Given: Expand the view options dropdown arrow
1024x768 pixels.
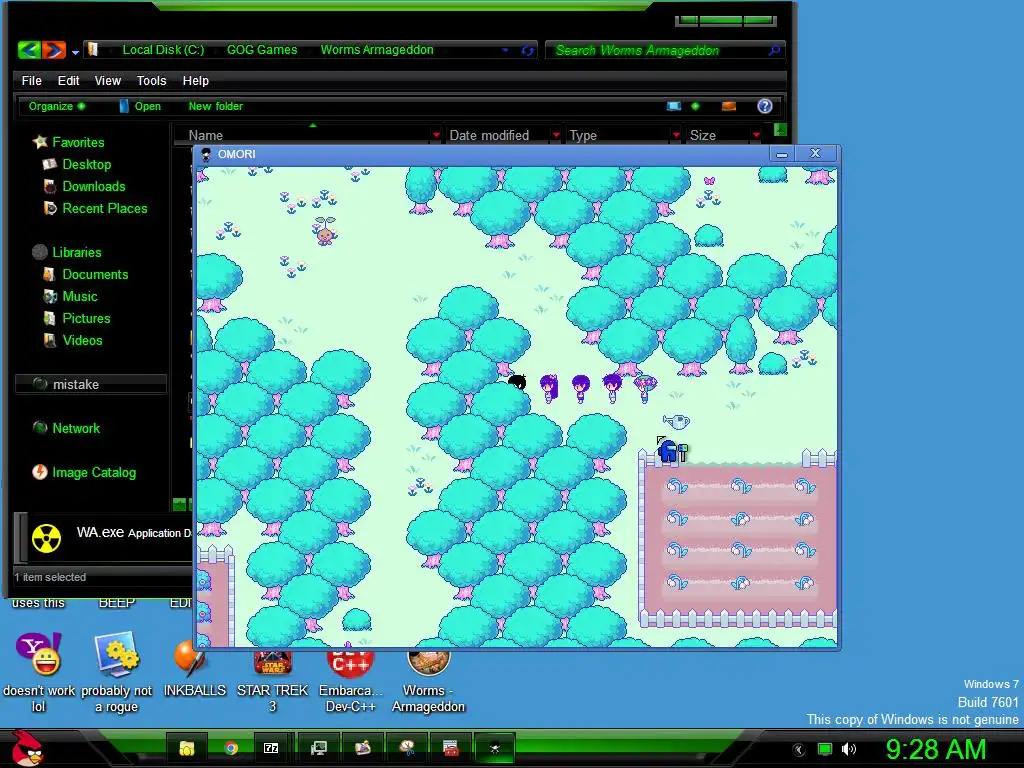Looking at the screenshot, I should tap(695, 106).
